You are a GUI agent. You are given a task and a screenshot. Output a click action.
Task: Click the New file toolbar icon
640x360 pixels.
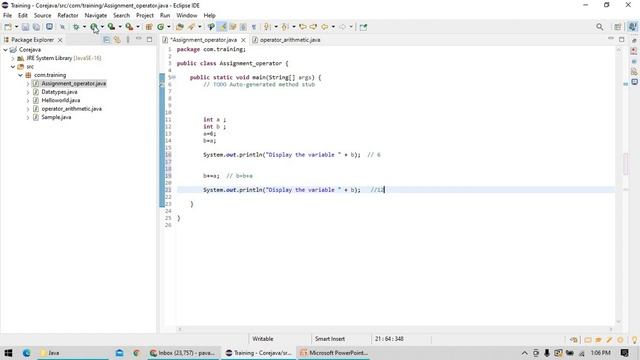8,27
